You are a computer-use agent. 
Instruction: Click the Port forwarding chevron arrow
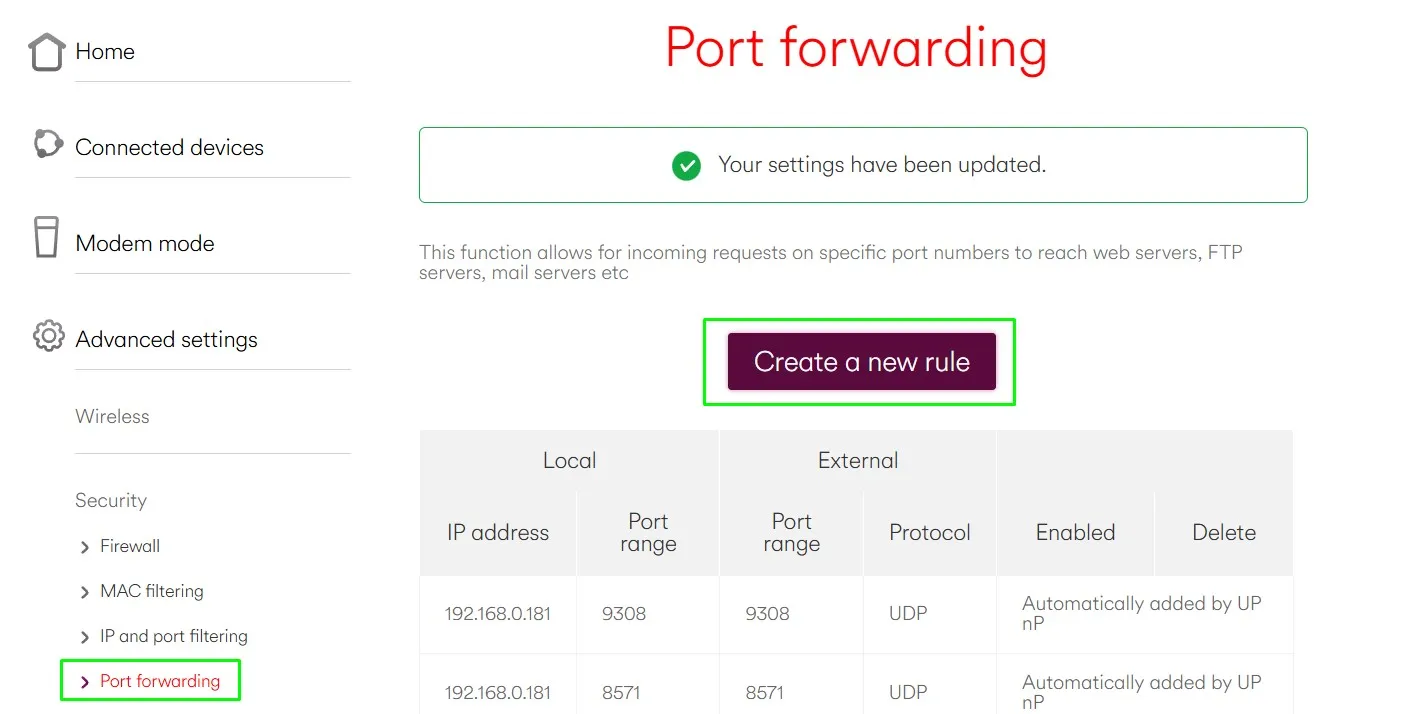coord(85,682)
